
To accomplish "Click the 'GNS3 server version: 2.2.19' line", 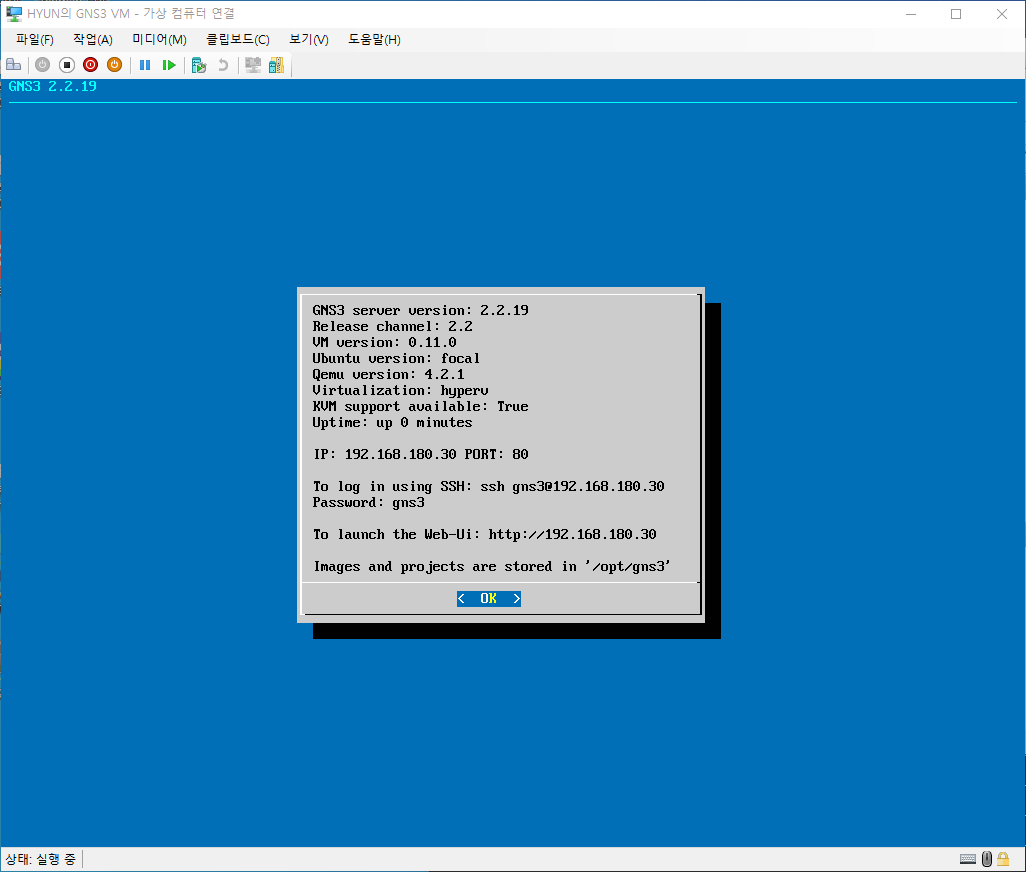I will pos(420,310).
